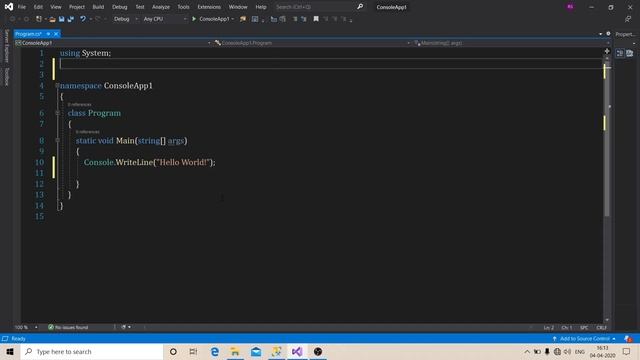Click the search magnifier icon in the title bar
The image size is (640, 360).
coord(360,7)
